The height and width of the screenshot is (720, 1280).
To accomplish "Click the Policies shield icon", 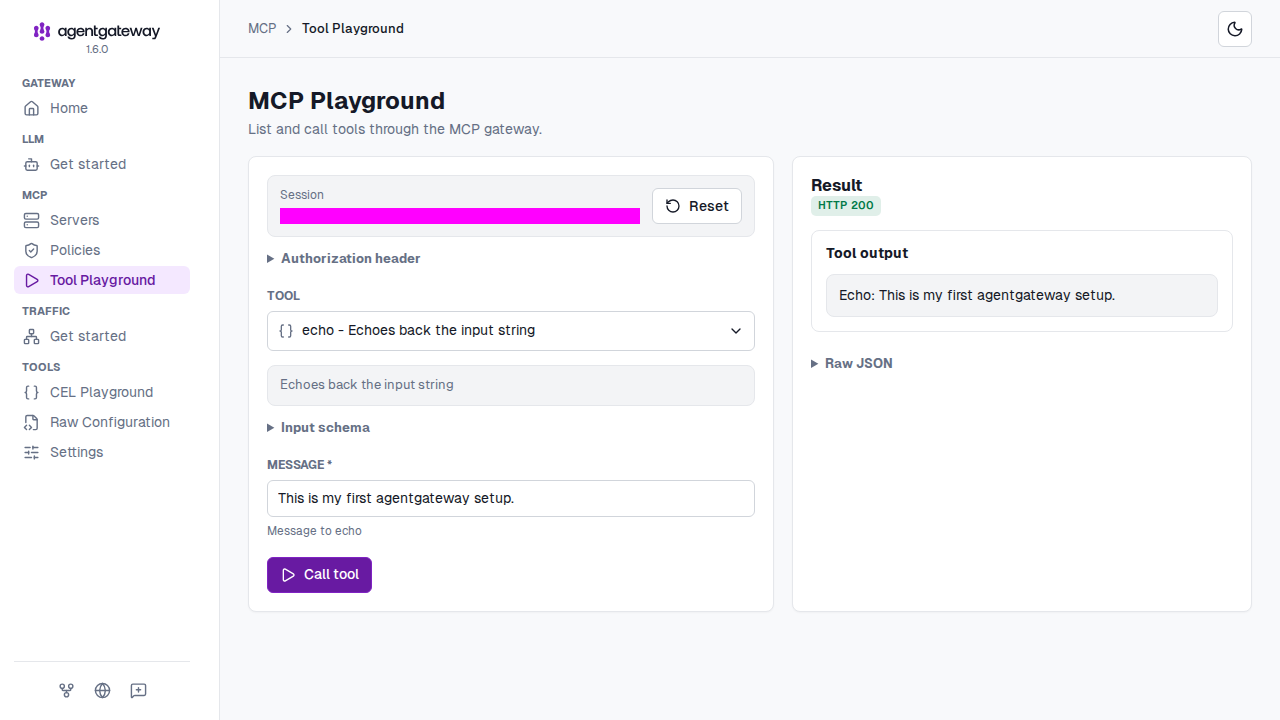I will [x=32, y=250].
